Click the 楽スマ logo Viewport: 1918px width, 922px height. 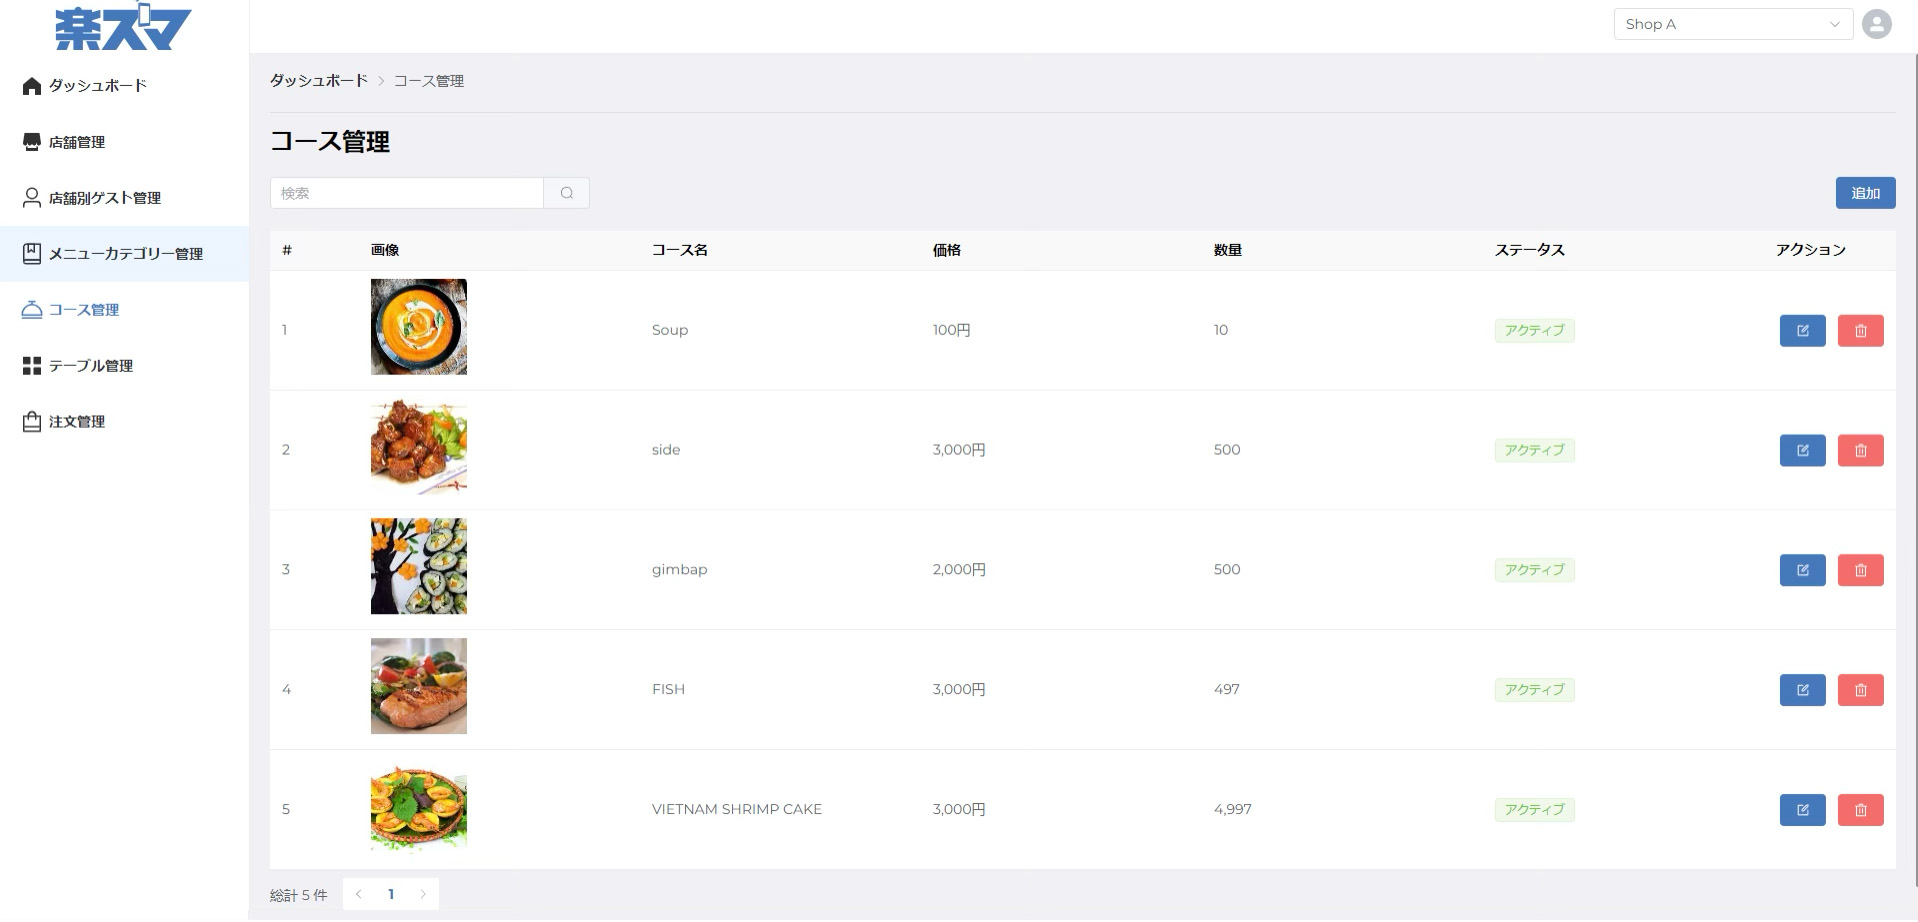coord(123,28)
